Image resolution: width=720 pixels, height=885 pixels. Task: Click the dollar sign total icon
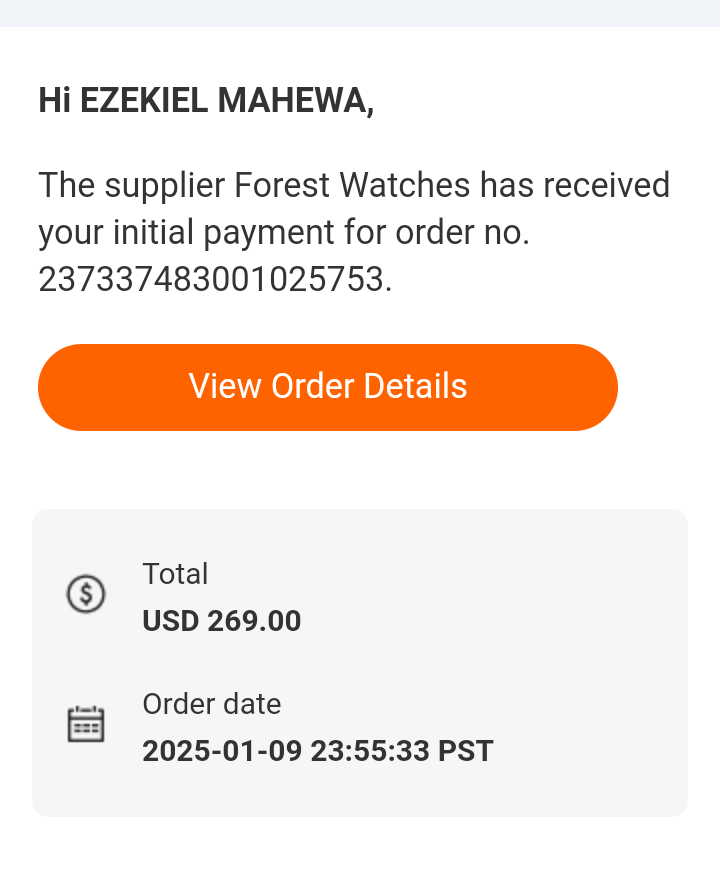[86, 594]
